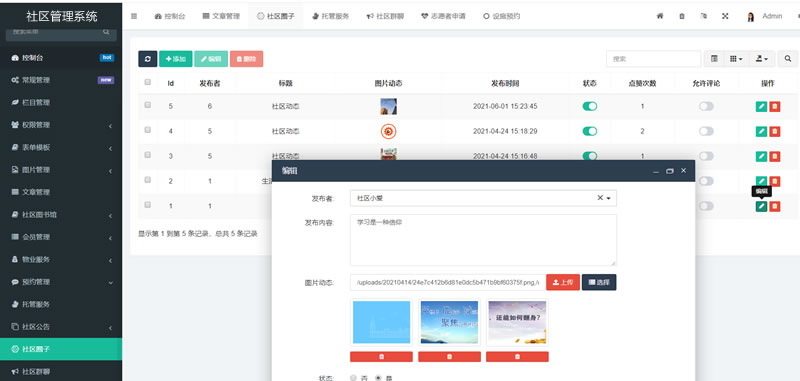Delete the third uploaded image in dialog

coord(517,357)
